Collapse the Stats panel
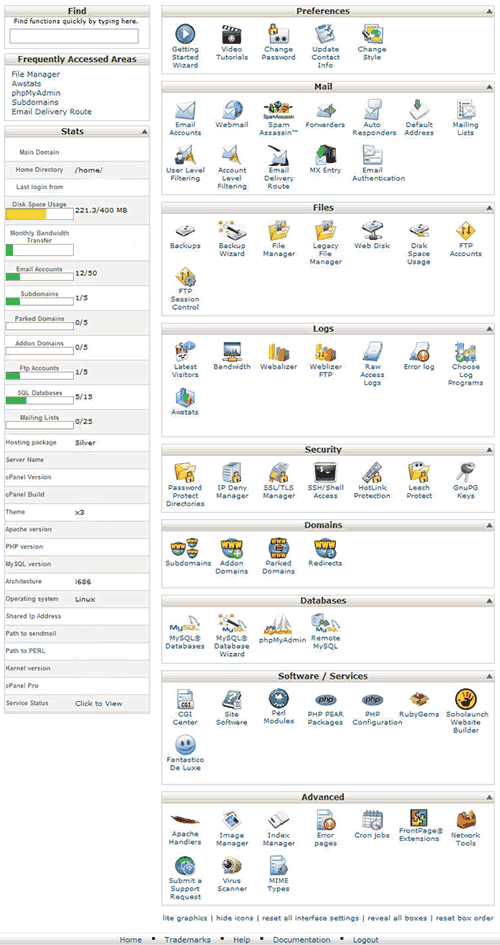The height and width of the screenshot is (945, 500). click(144, 131)
